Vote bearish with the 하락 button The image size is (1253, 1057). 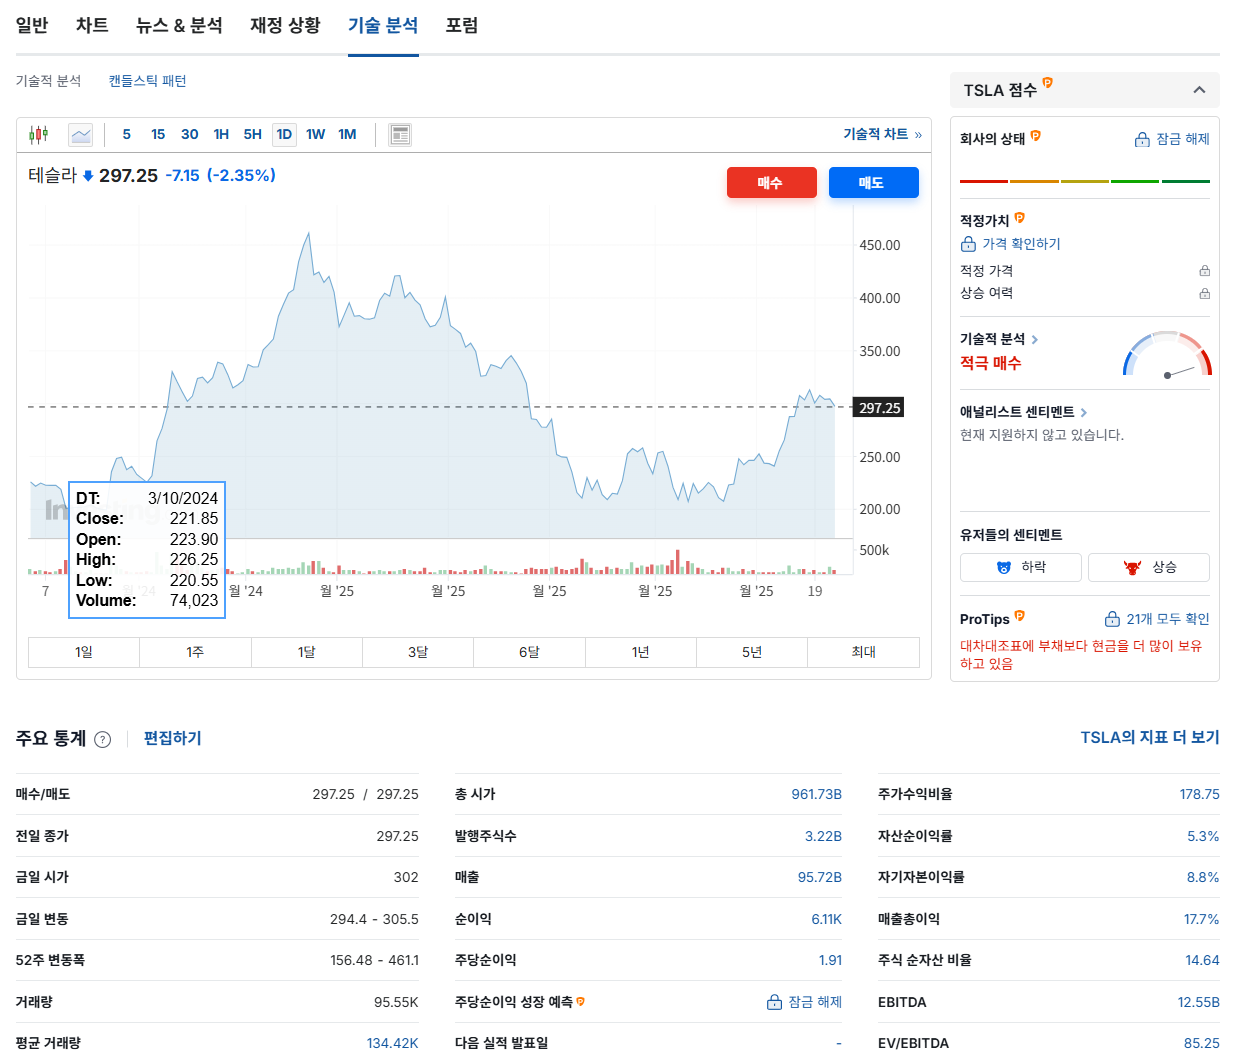pyautogui.click(x=1020, y=566)
